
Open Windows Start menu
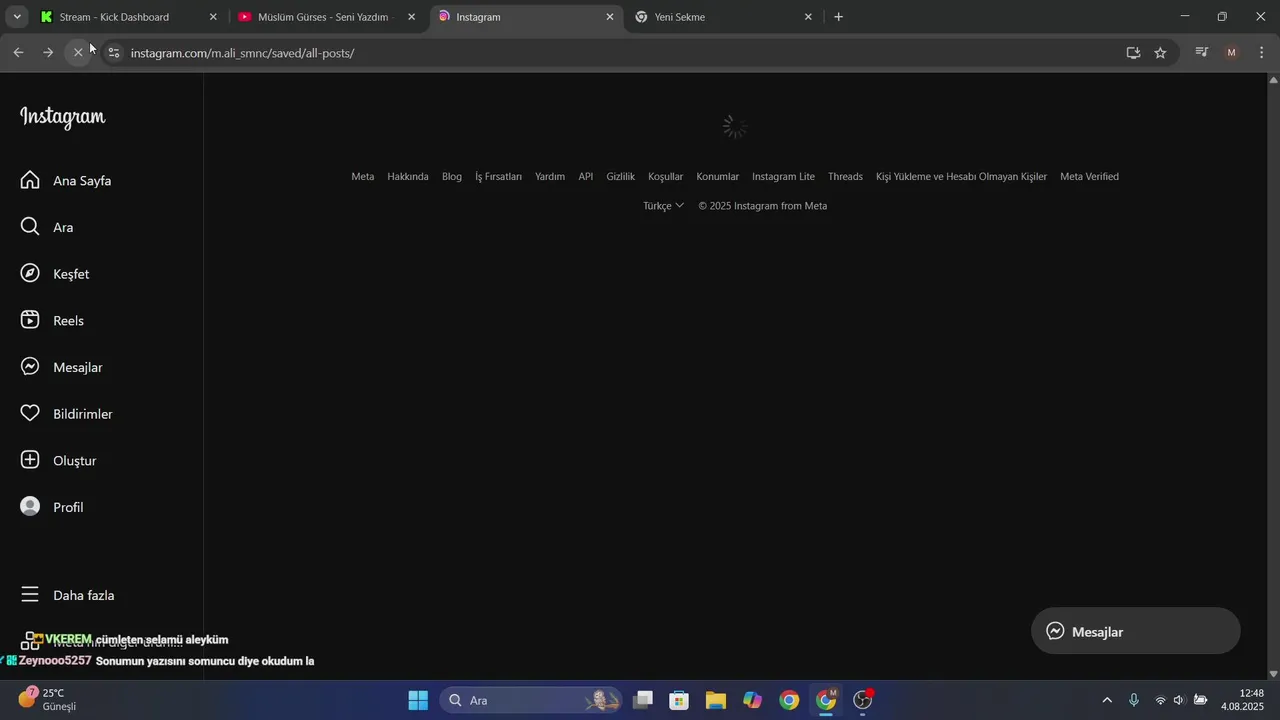click(418, 700)
